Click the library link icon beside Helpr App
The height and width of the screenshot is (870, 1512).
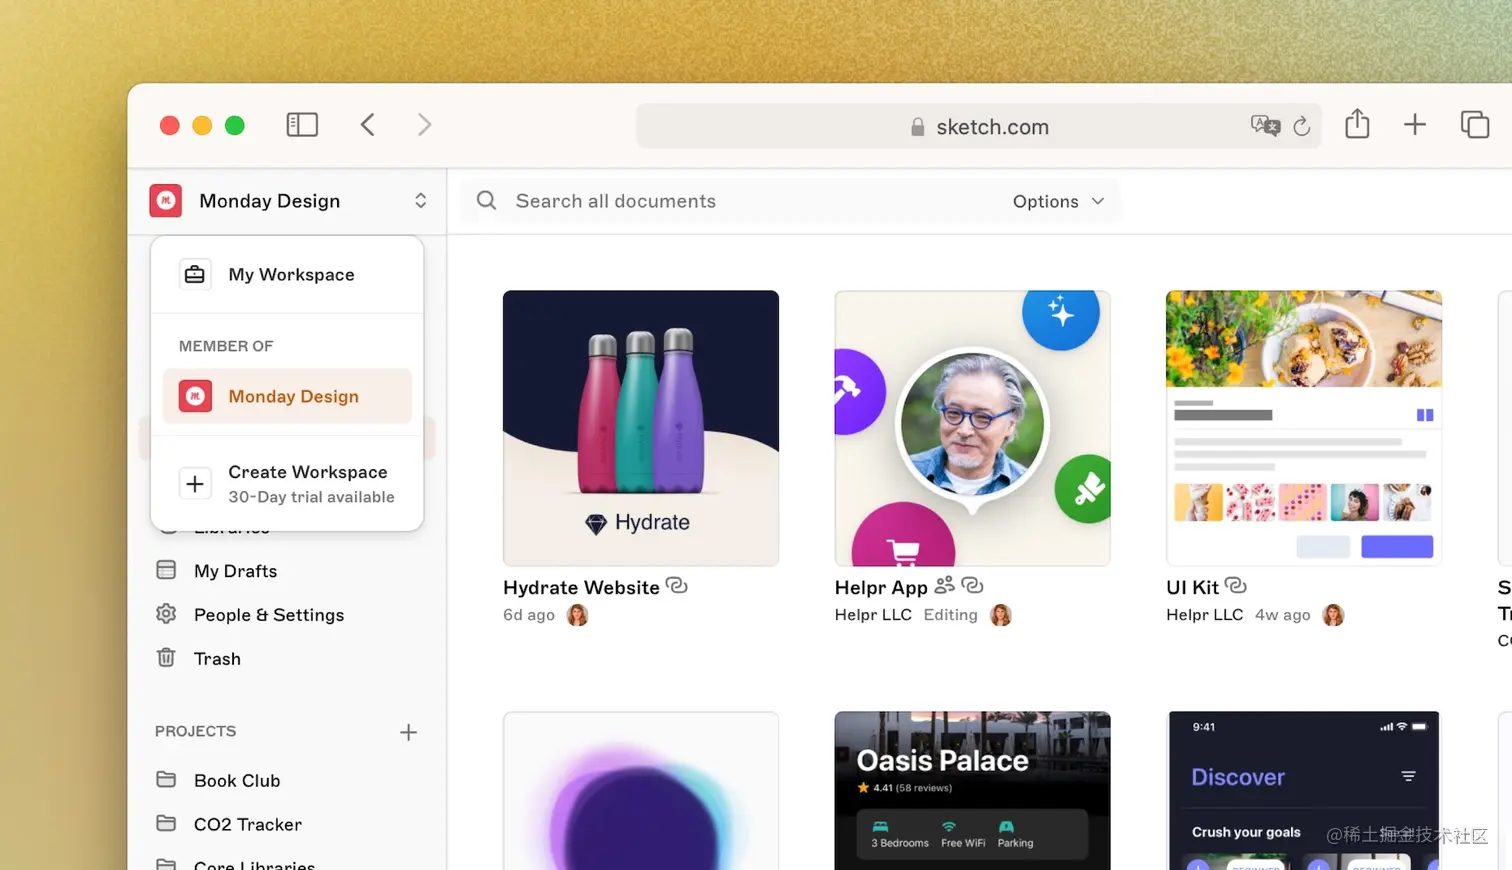(973, 585)
